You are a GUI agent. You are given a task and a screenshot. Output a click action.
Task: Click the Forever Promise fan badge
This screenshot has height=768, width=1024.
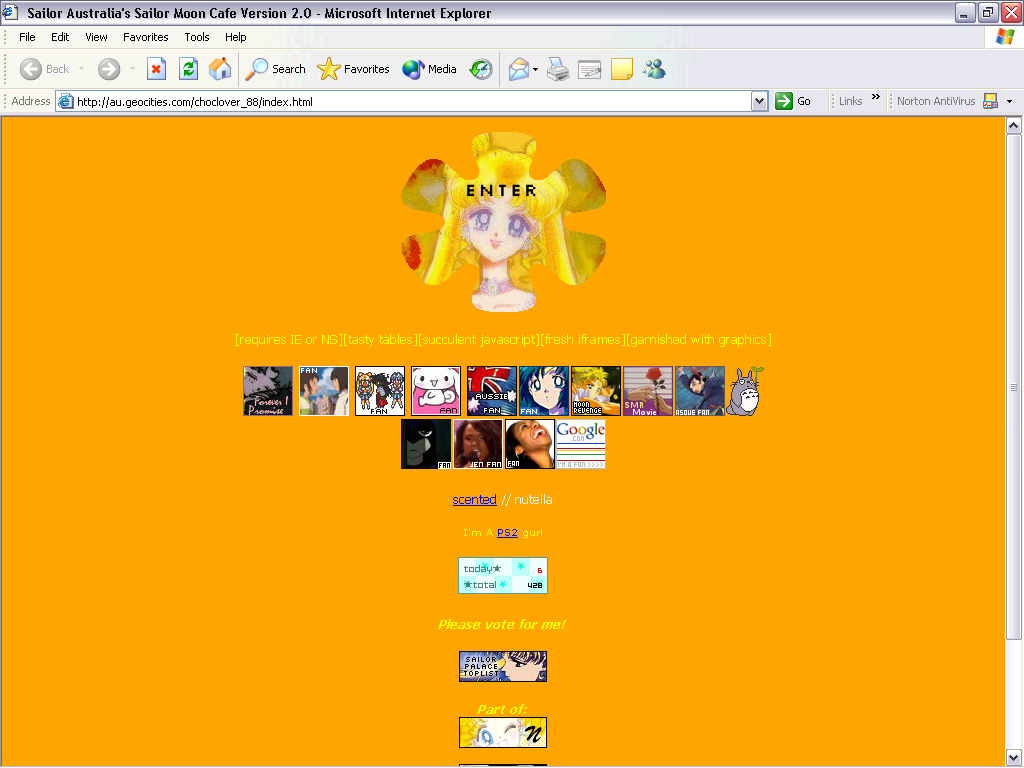[x=268, y=391]
